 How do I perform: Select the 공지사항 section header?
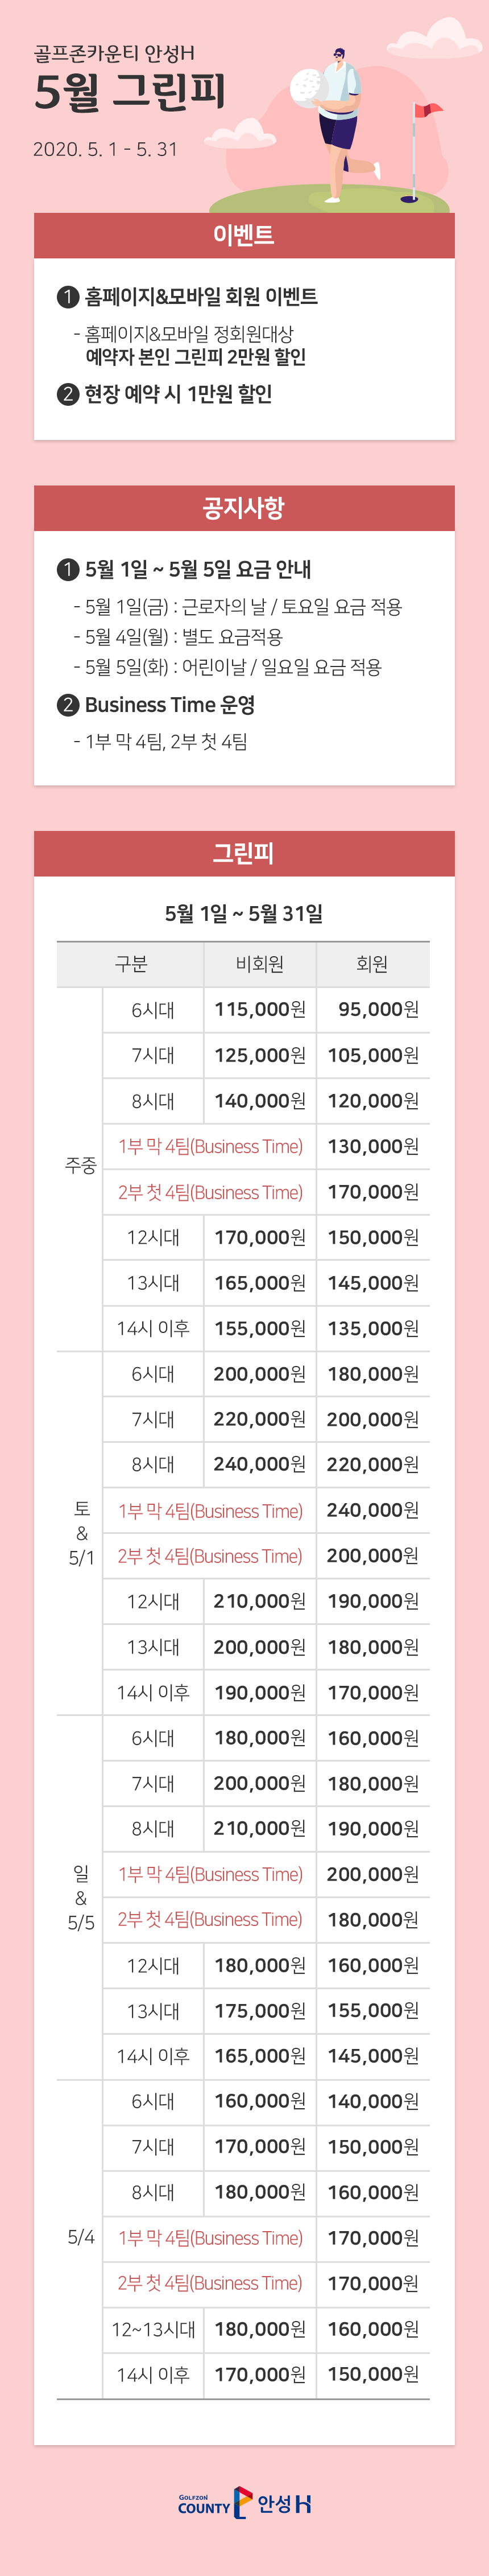[244, 508]
